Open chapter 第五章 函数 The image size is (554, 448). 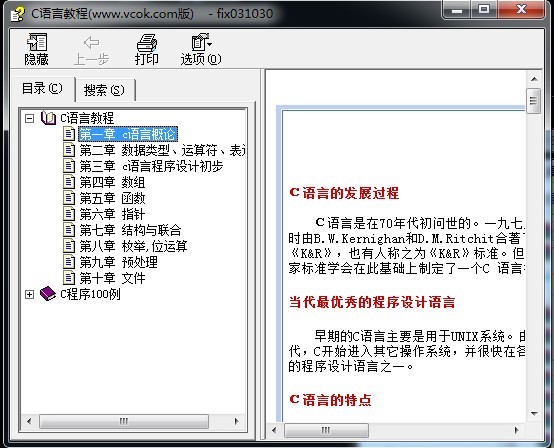(112, 198)
